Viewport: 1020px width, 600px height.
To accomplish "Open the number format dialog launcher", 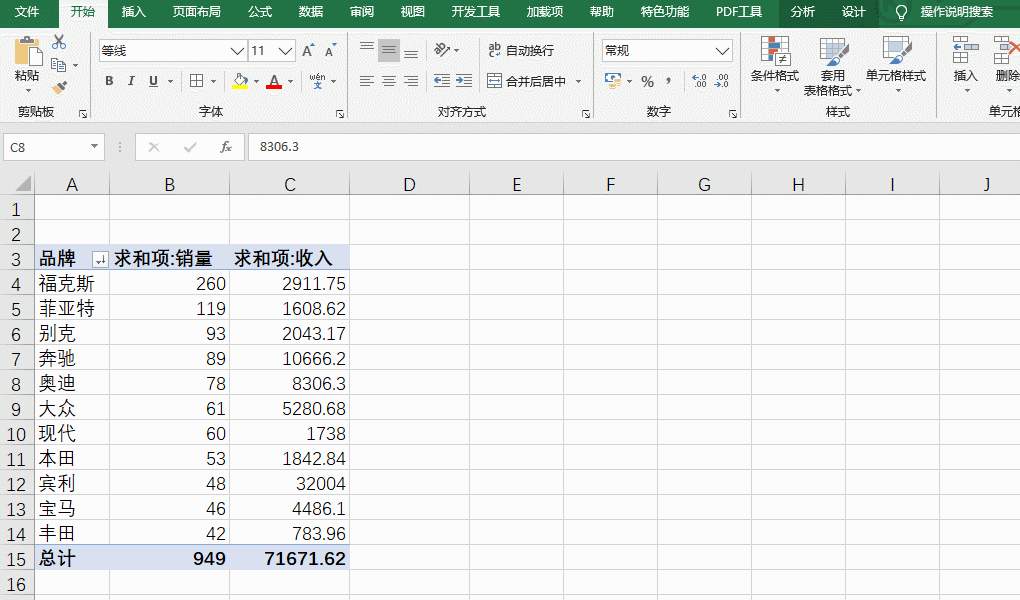I will tap(732, 114).
